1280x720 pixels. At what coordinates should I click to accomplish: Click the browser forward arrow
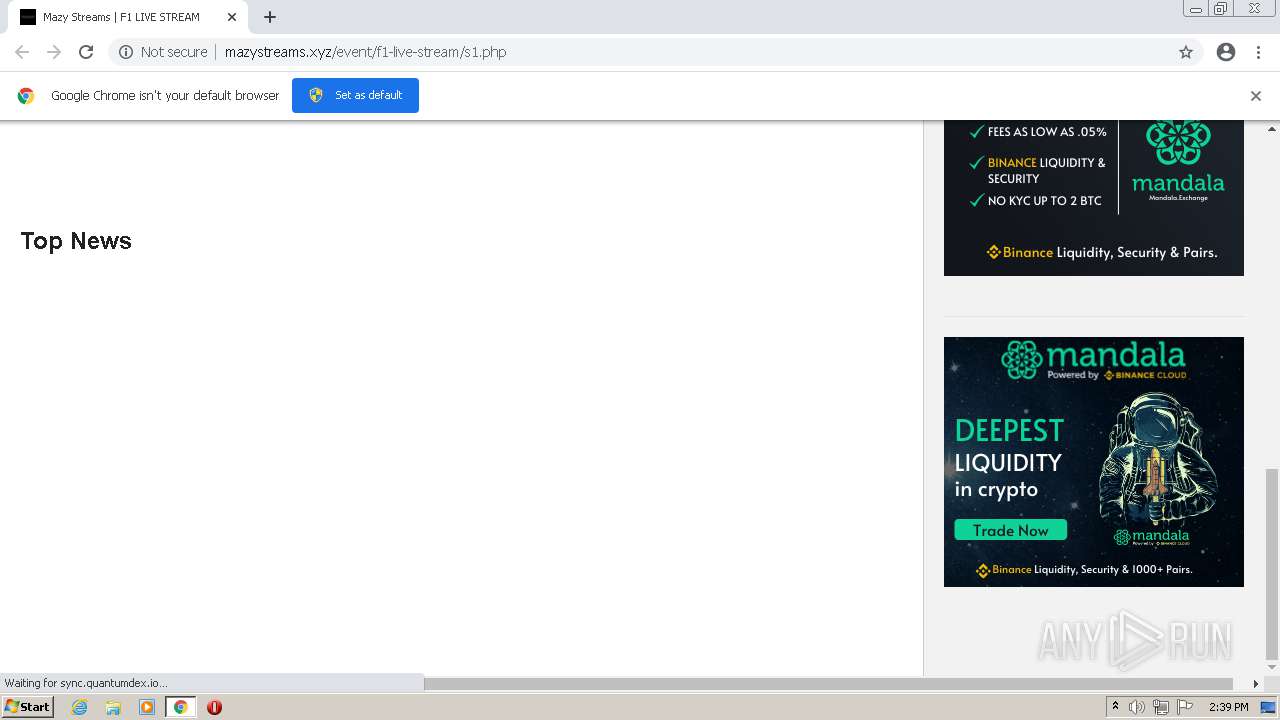(x=54, y=52)
